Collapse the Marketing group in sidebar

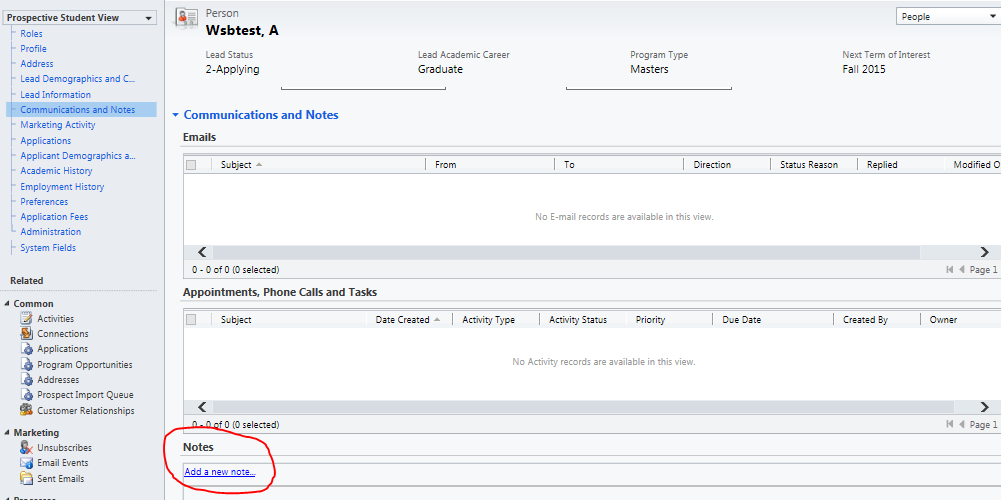coord(6,433)
